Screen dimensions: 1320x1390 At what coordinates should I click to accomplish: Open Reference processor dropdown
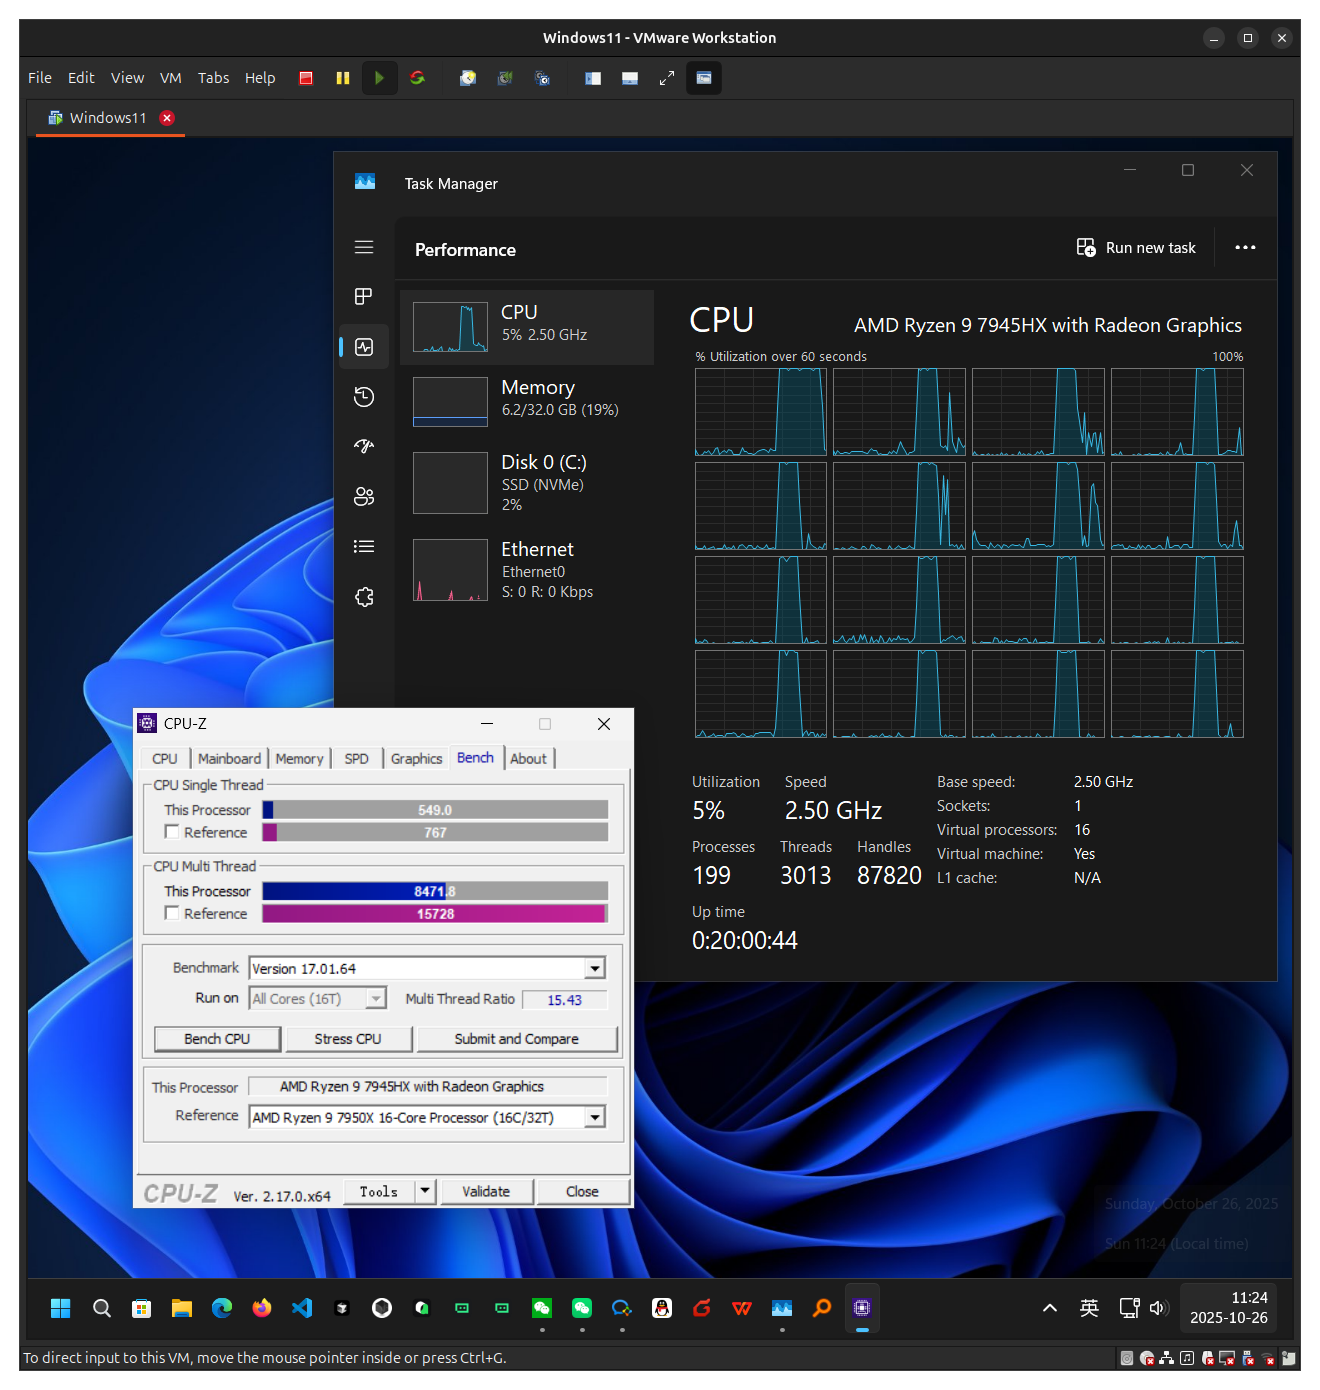pyautogui.click(x=595, y=1117)
